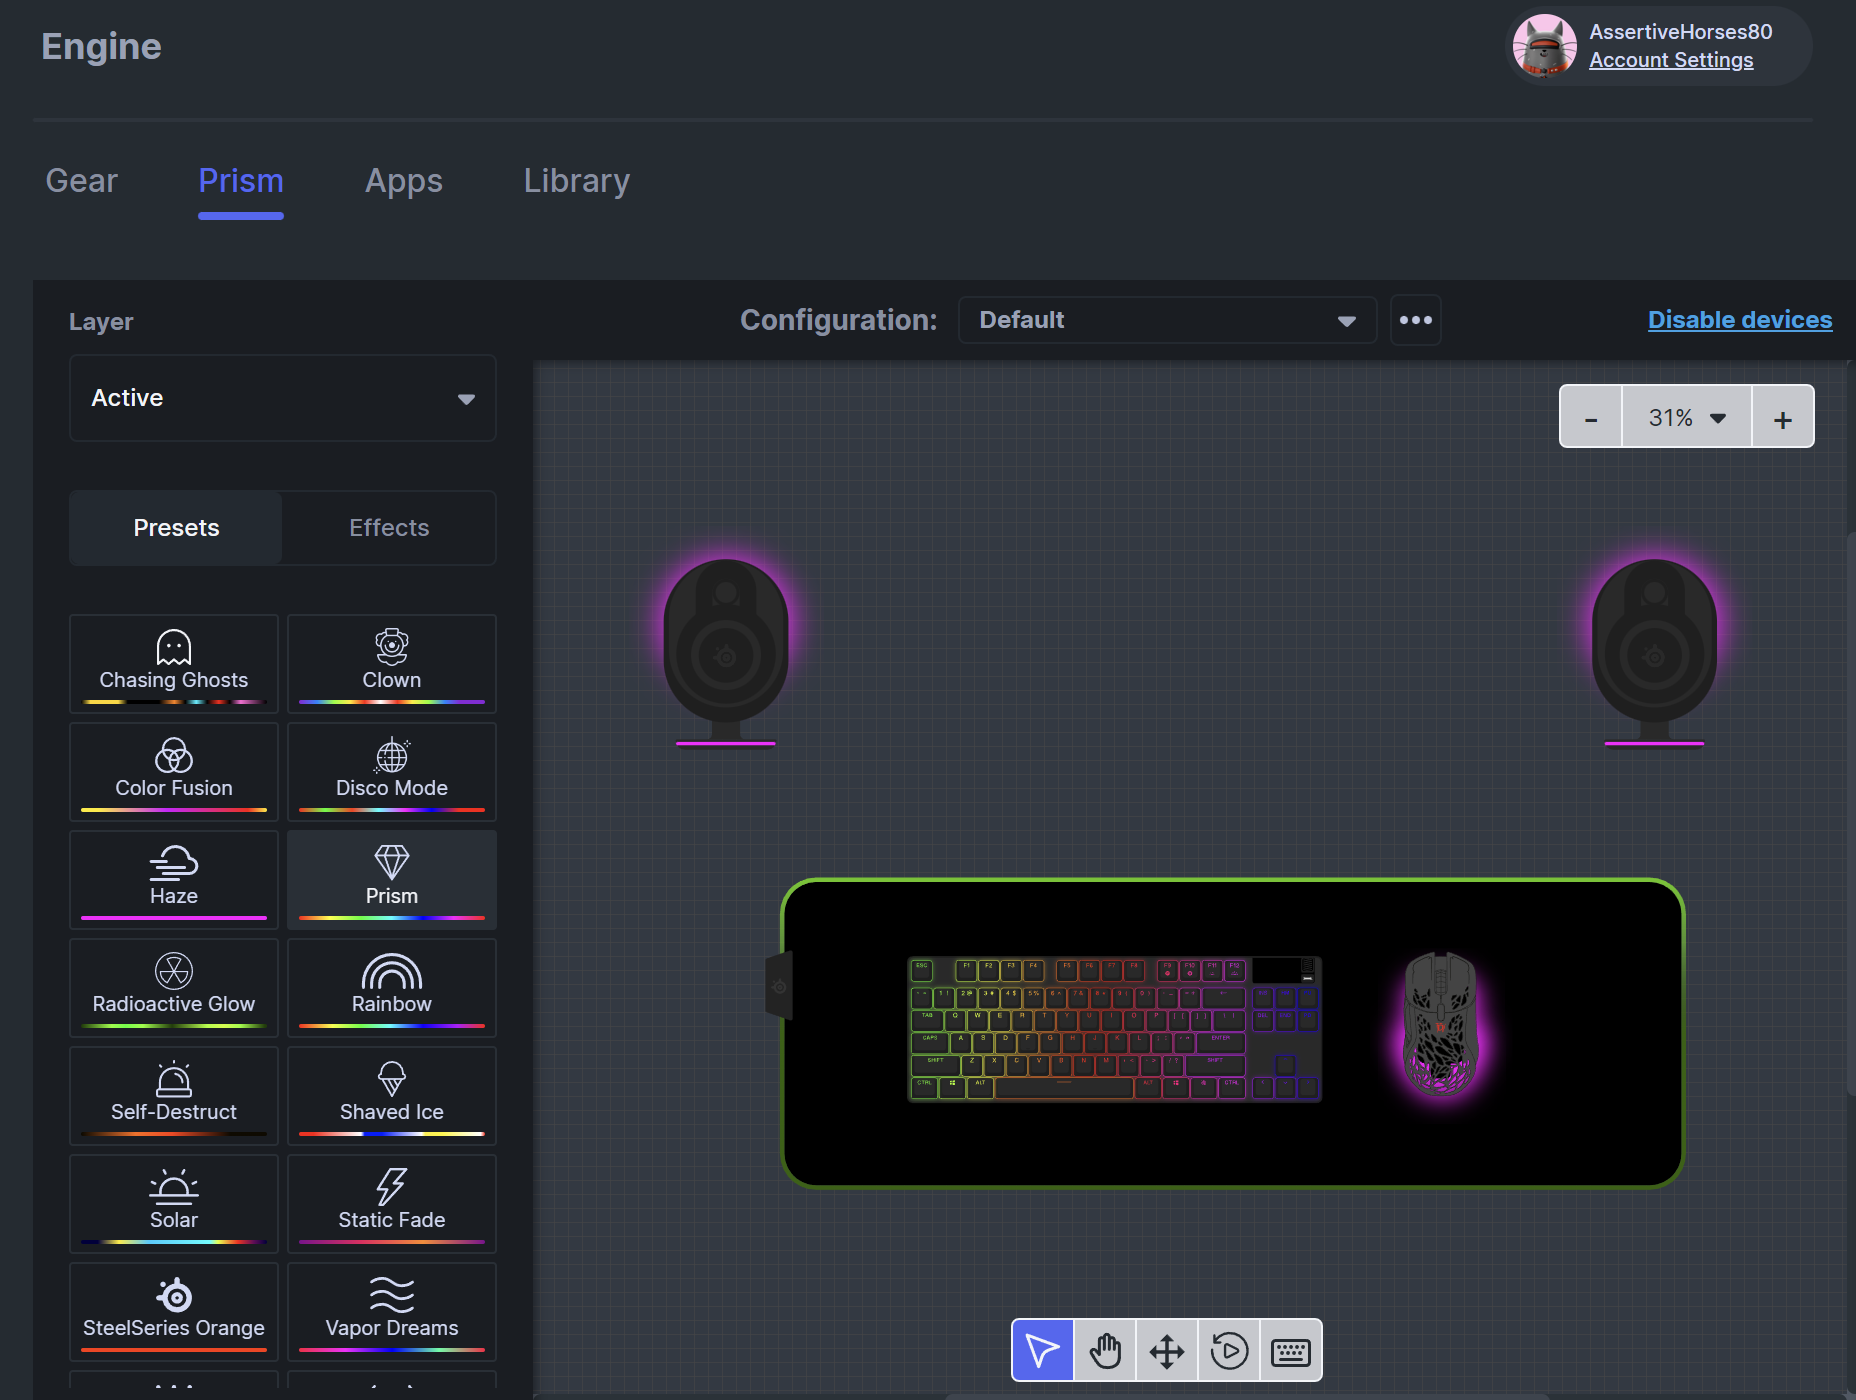The width and height of the screenshot is (1856, 1400).
Task: Select the hand pan tool
Action: [1105, 1350]
